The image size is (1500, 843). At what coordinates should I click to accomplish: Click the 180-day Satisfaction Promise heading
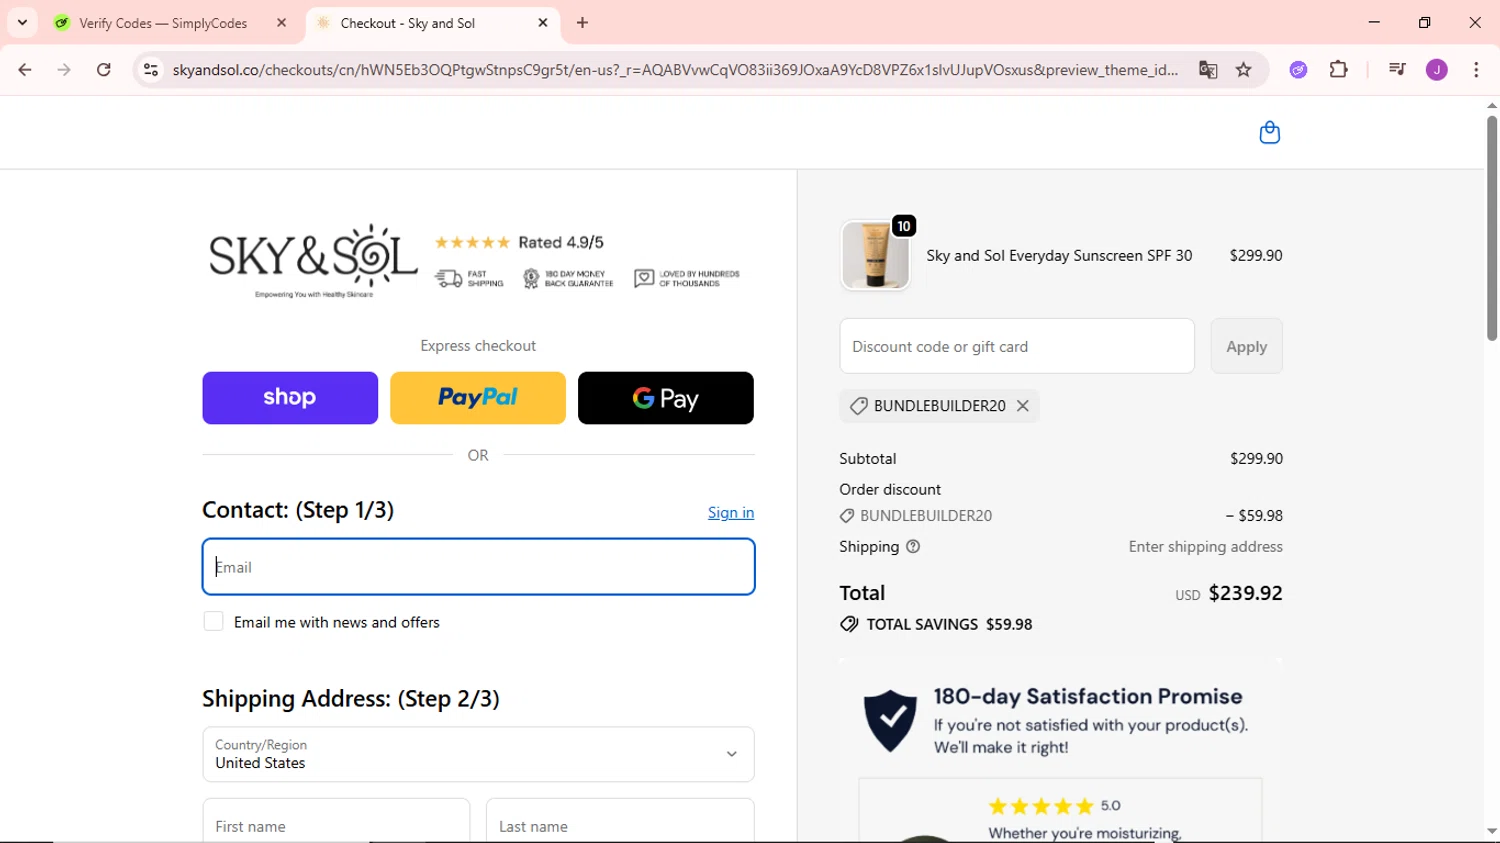tap(1088, 696)
